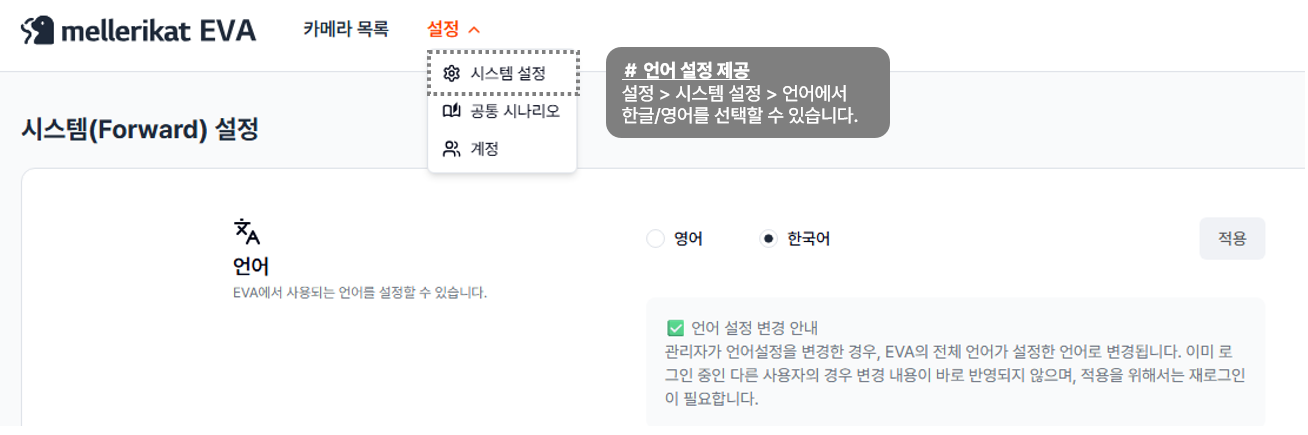
Task: Click the gear icon beside 시스템 설정
Action: (x=451, y=73)
